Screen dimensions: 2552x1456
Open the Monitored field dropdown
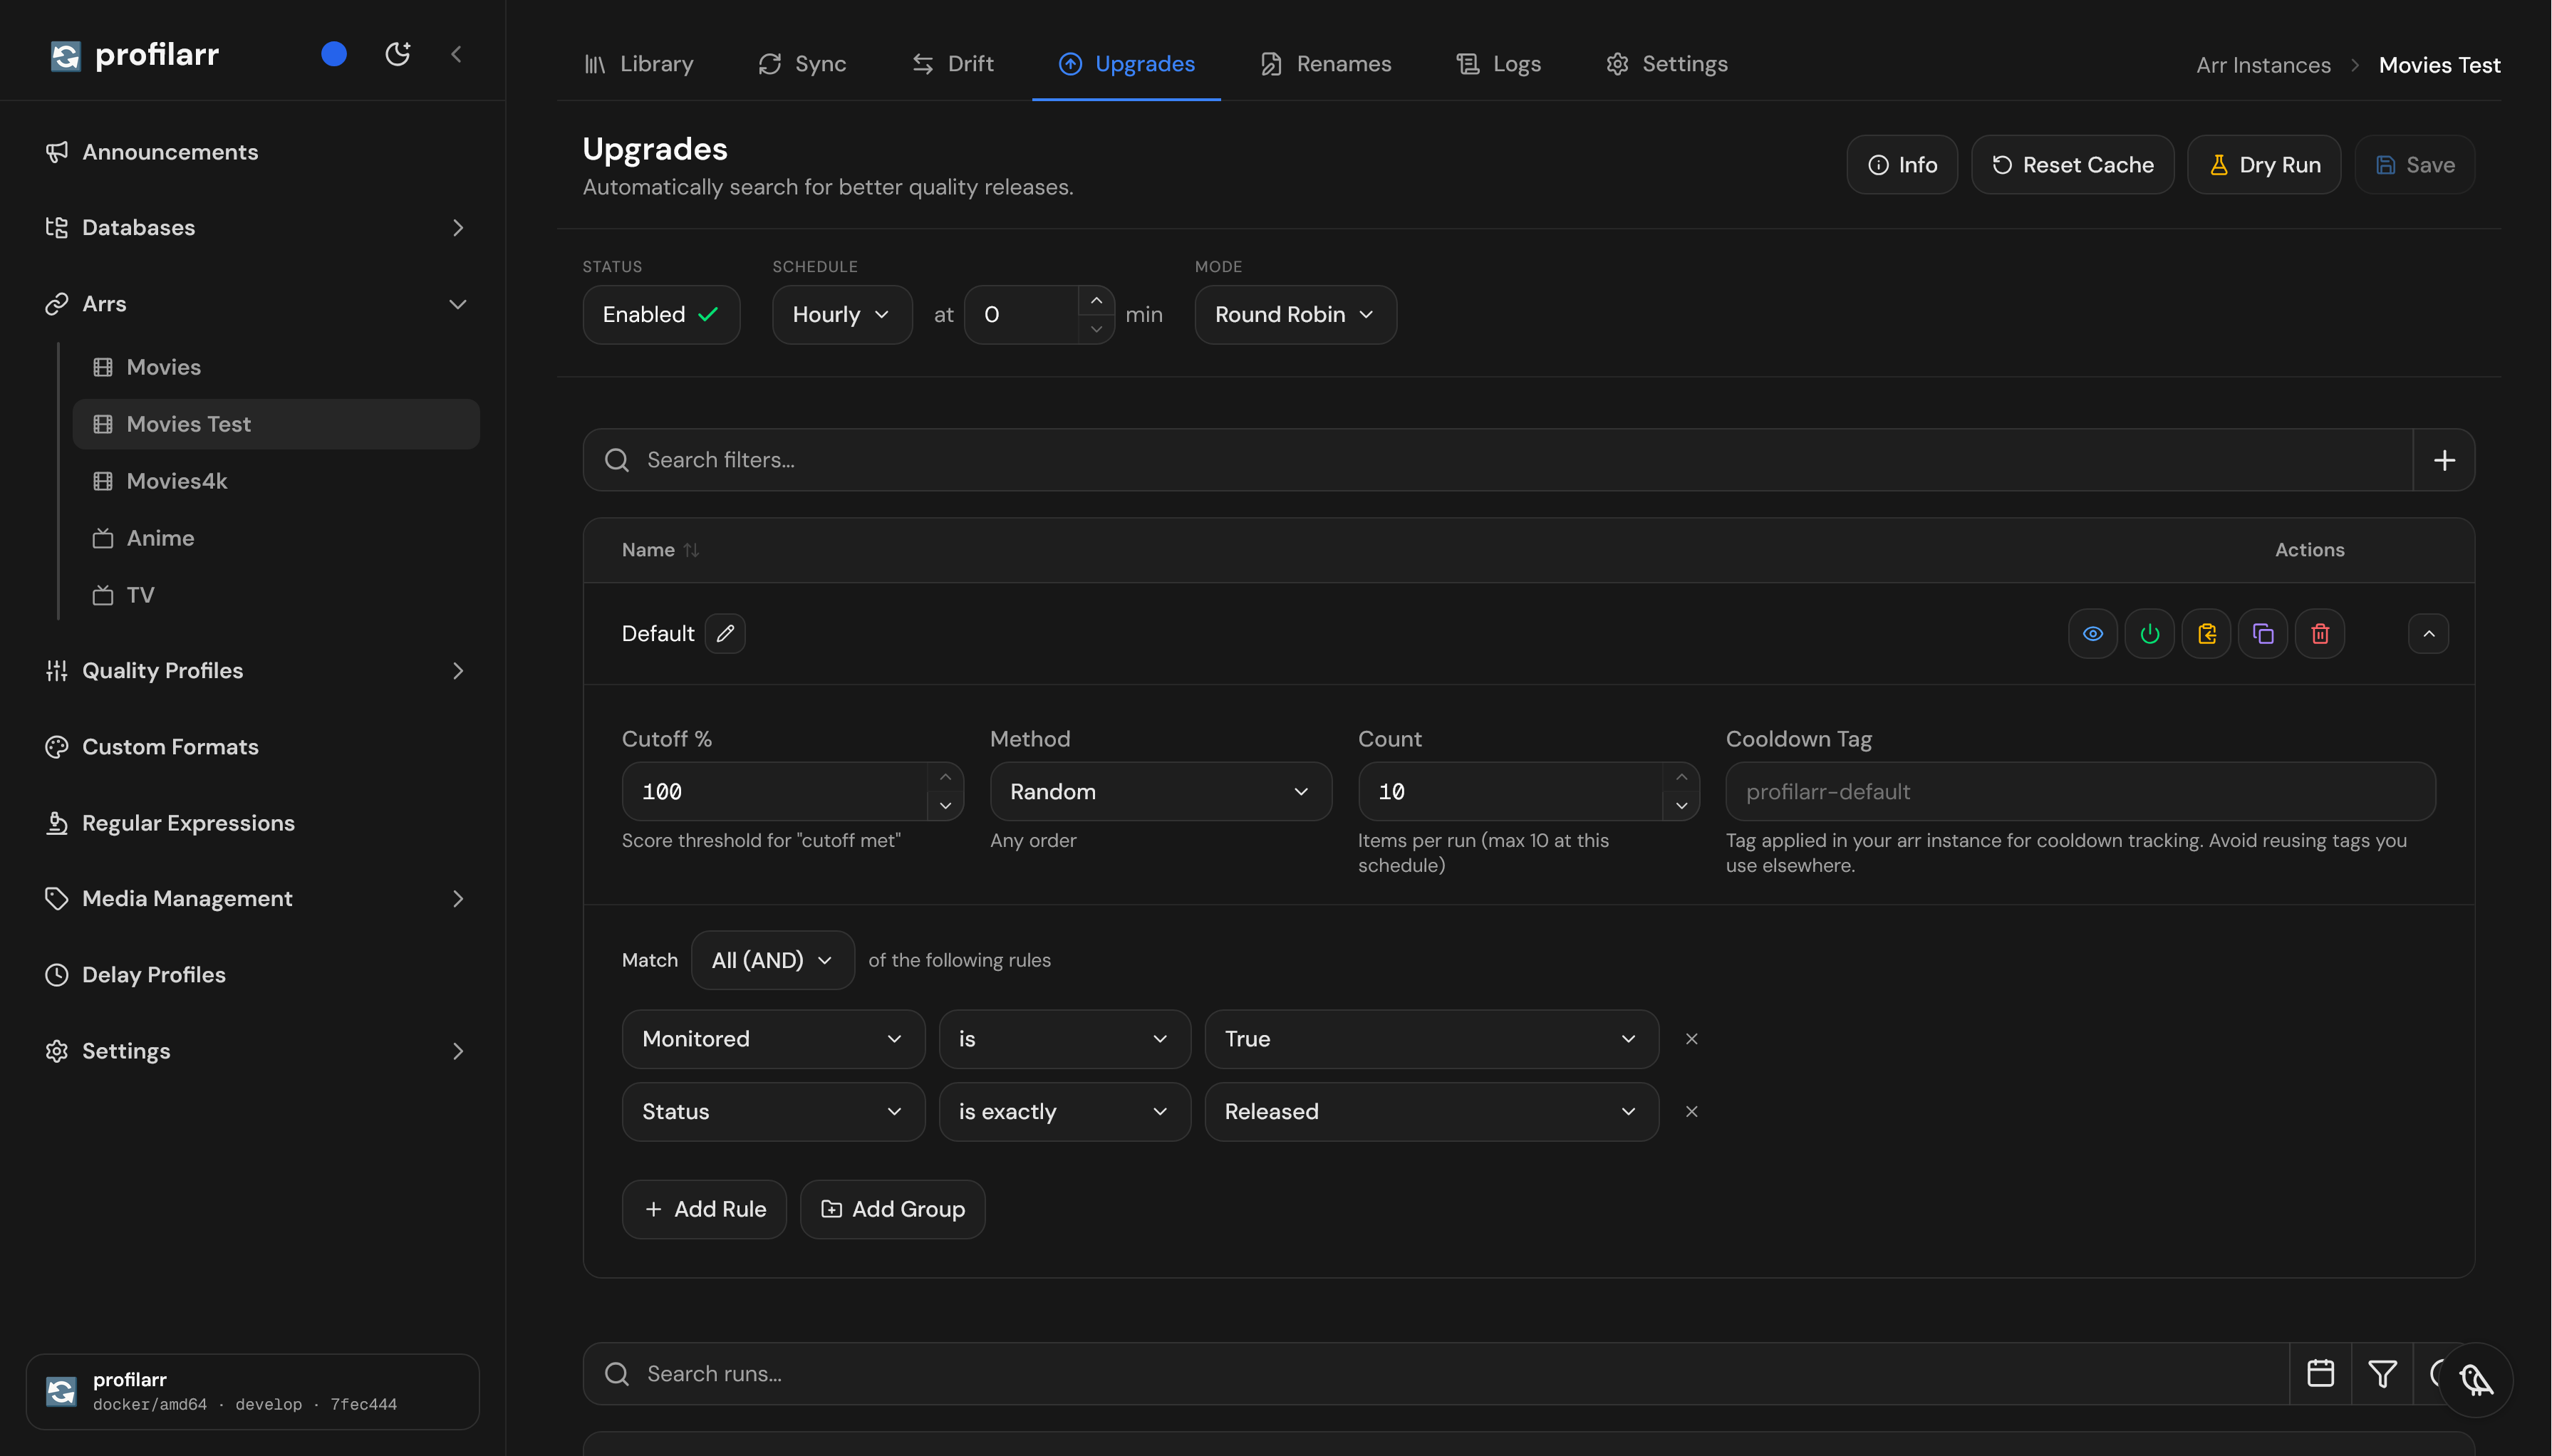click(773, 1039)
